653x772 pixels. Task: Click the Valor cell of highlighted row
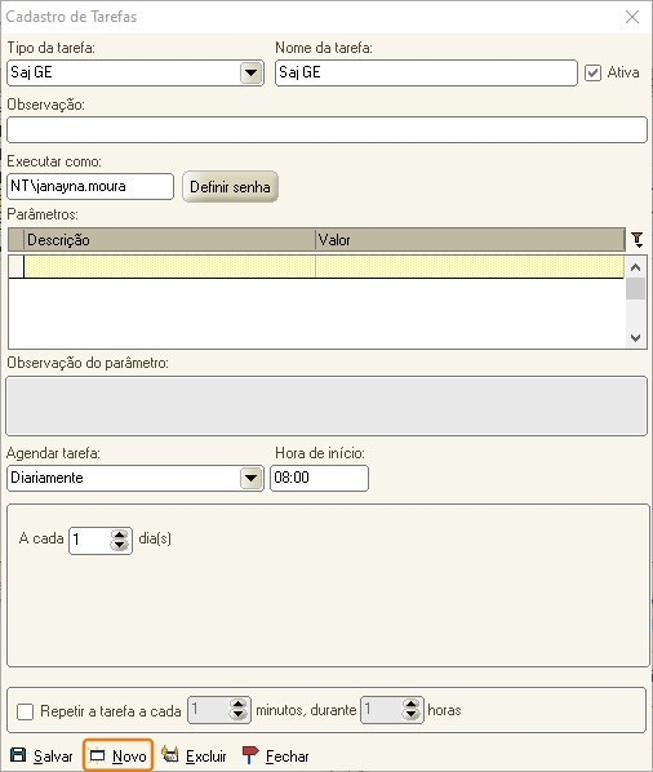click(x=470, y=266)
